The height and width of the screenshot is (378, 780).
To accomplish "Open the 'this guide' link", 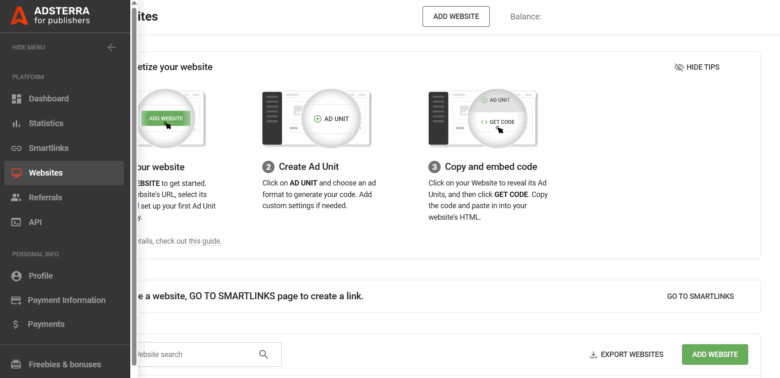I will click(x=204, y=241).
